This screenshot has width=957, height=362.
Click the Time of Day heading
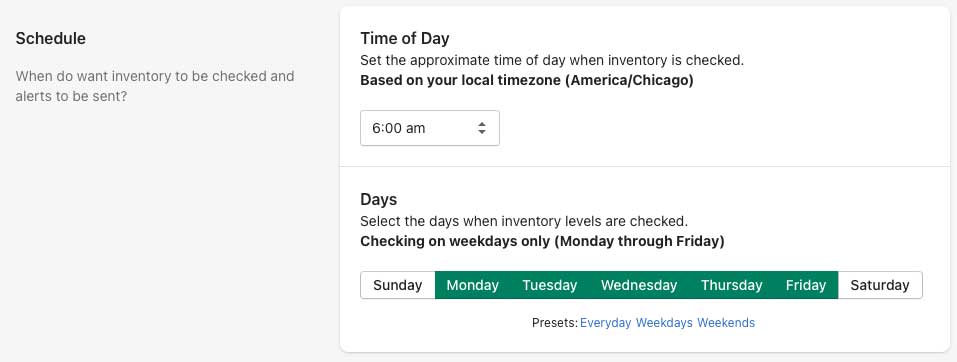coord(405,38)
